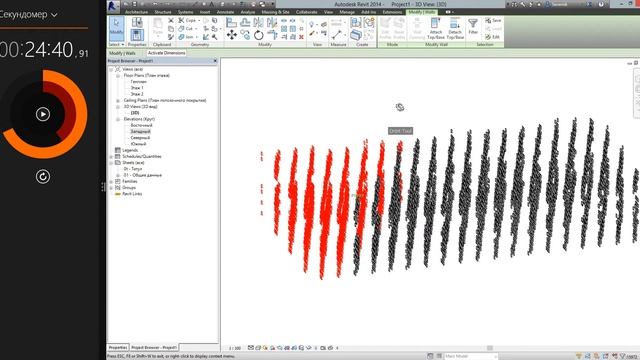The height and width of the screenshot is (360, 640).
Task: Switch to the Properties tab at panel bottom
Action: (118, 347)
